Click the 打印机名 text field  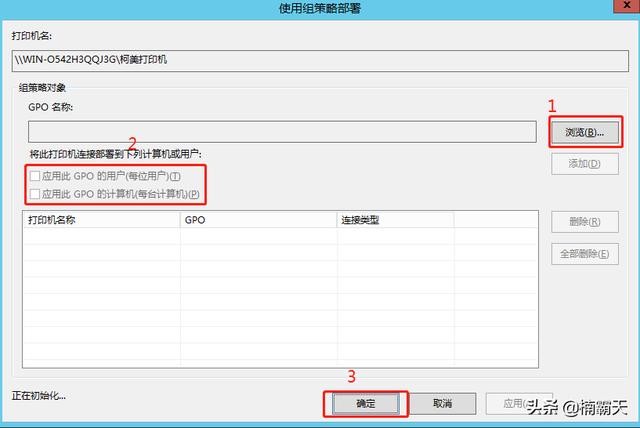(x=320, y=61)
